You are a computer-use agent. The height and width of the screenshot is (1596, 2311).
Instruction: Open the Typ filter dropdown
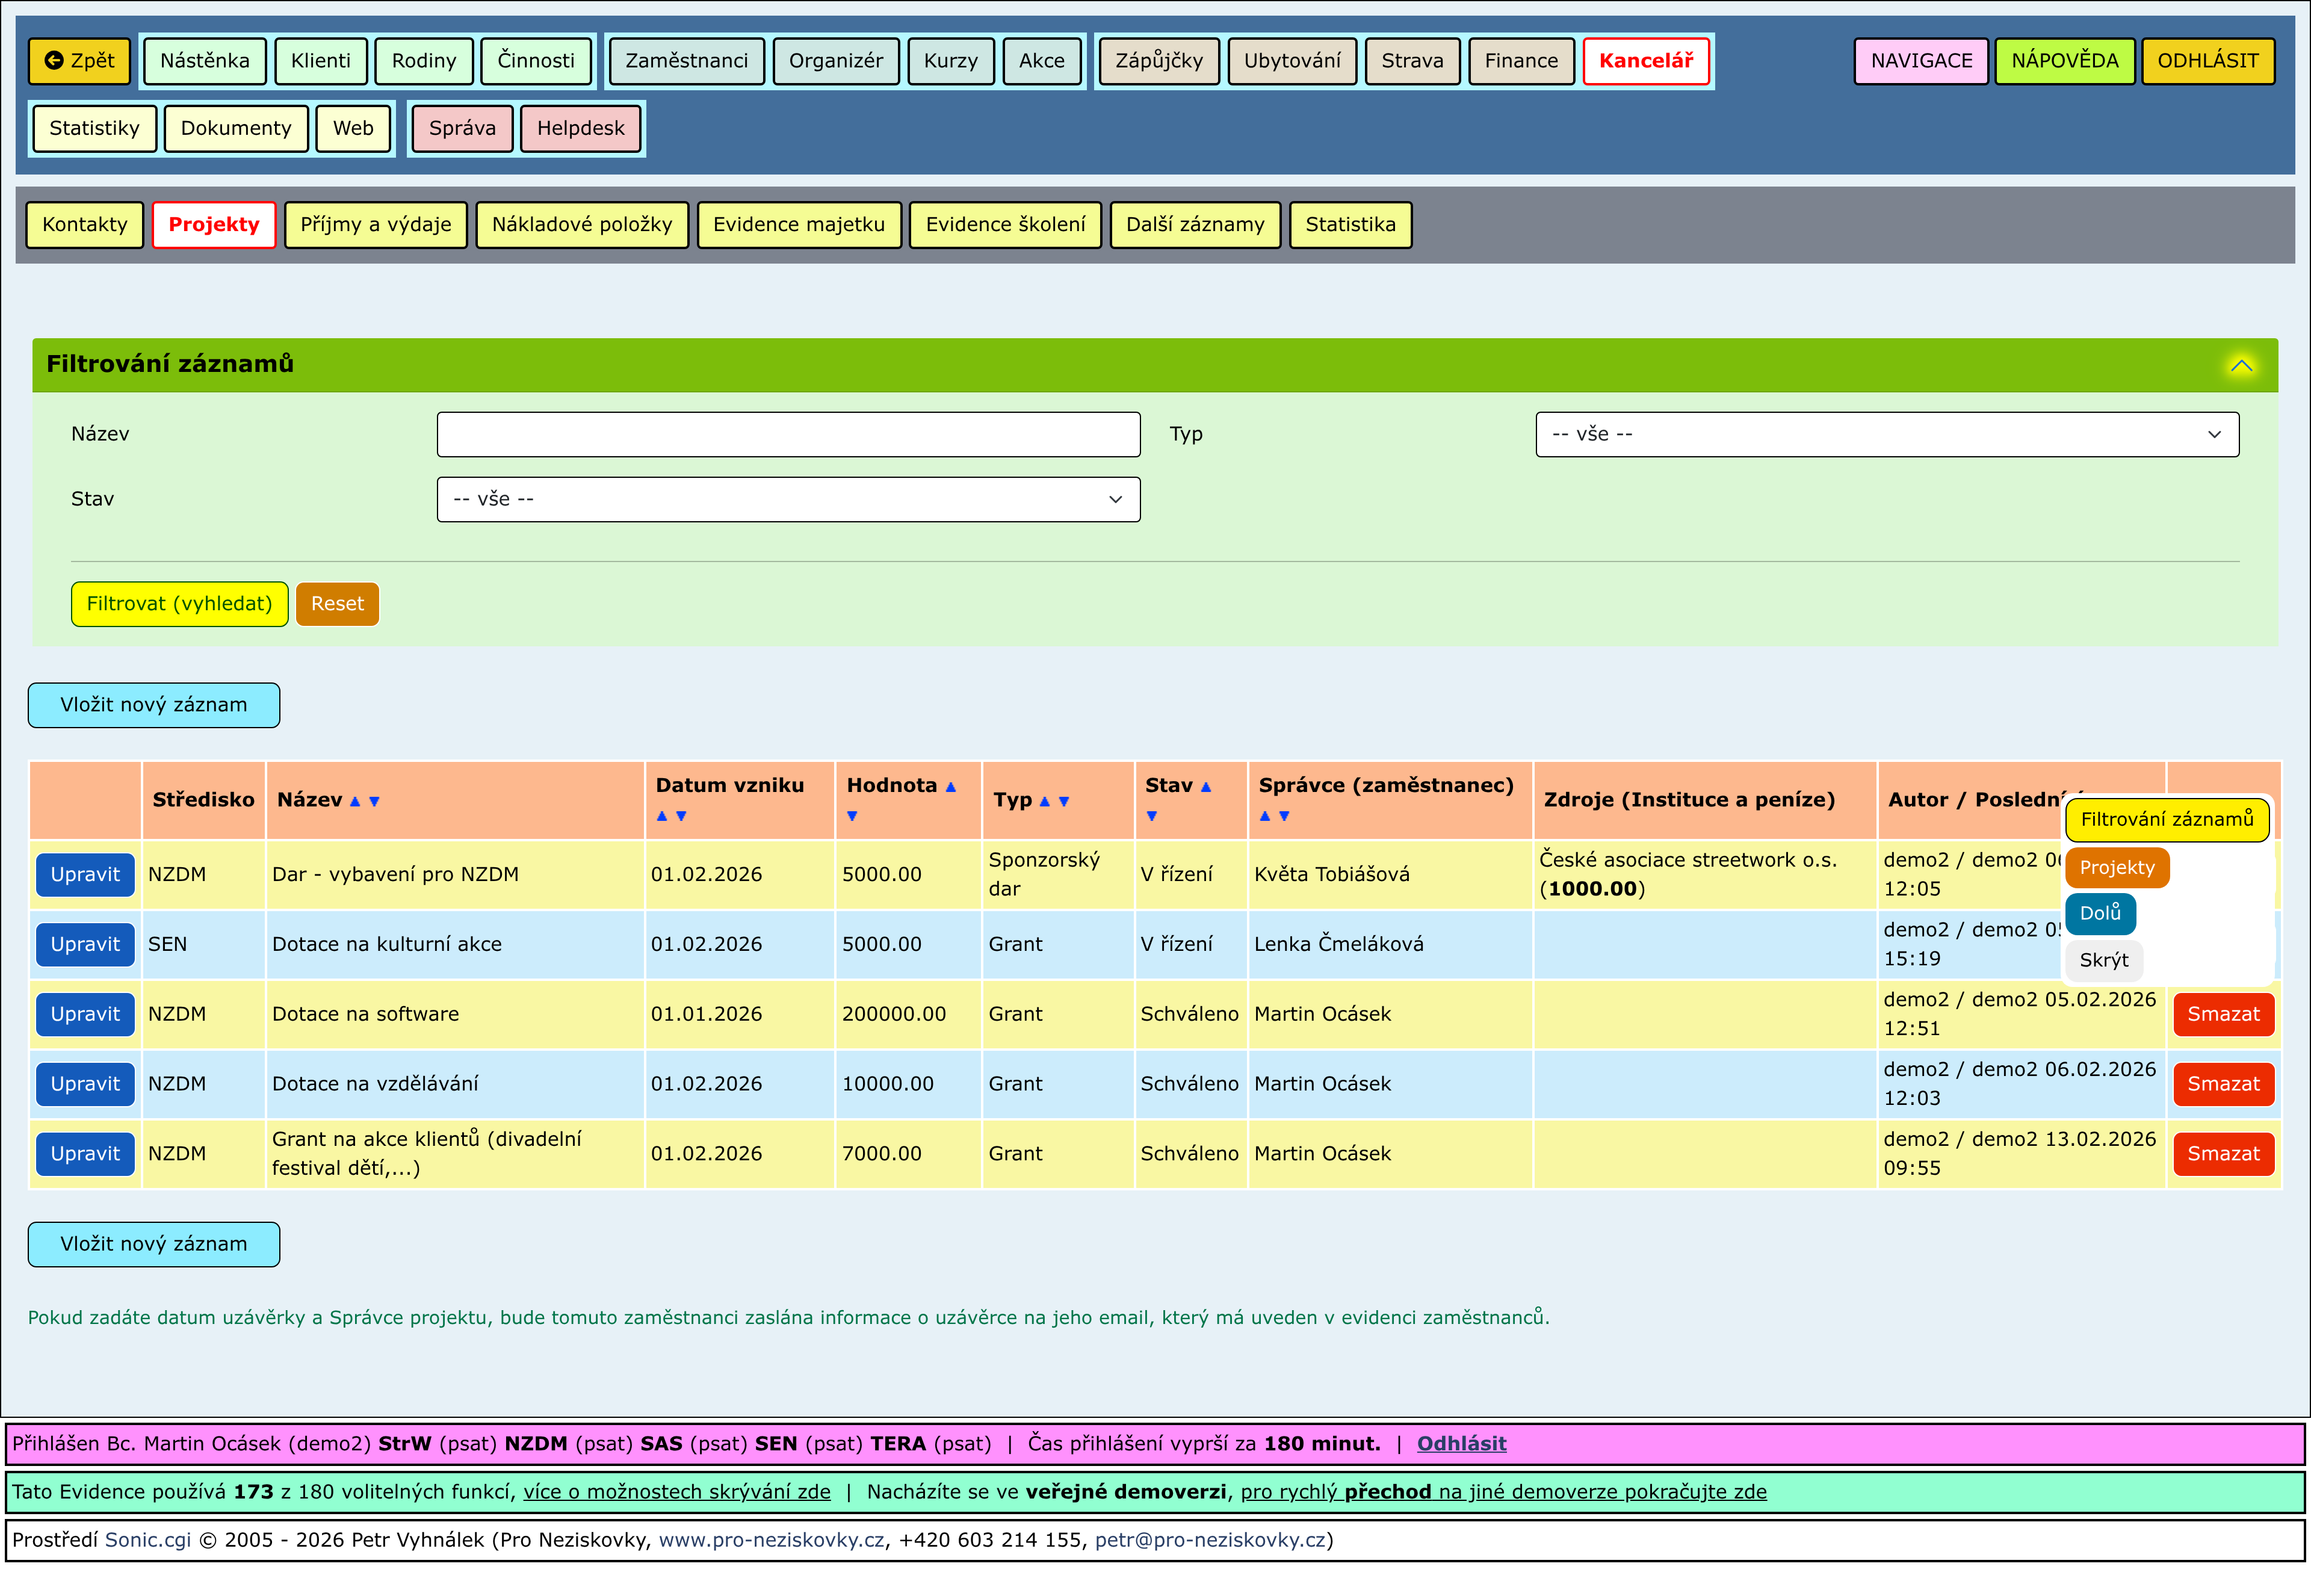[x=1886, y=435]
